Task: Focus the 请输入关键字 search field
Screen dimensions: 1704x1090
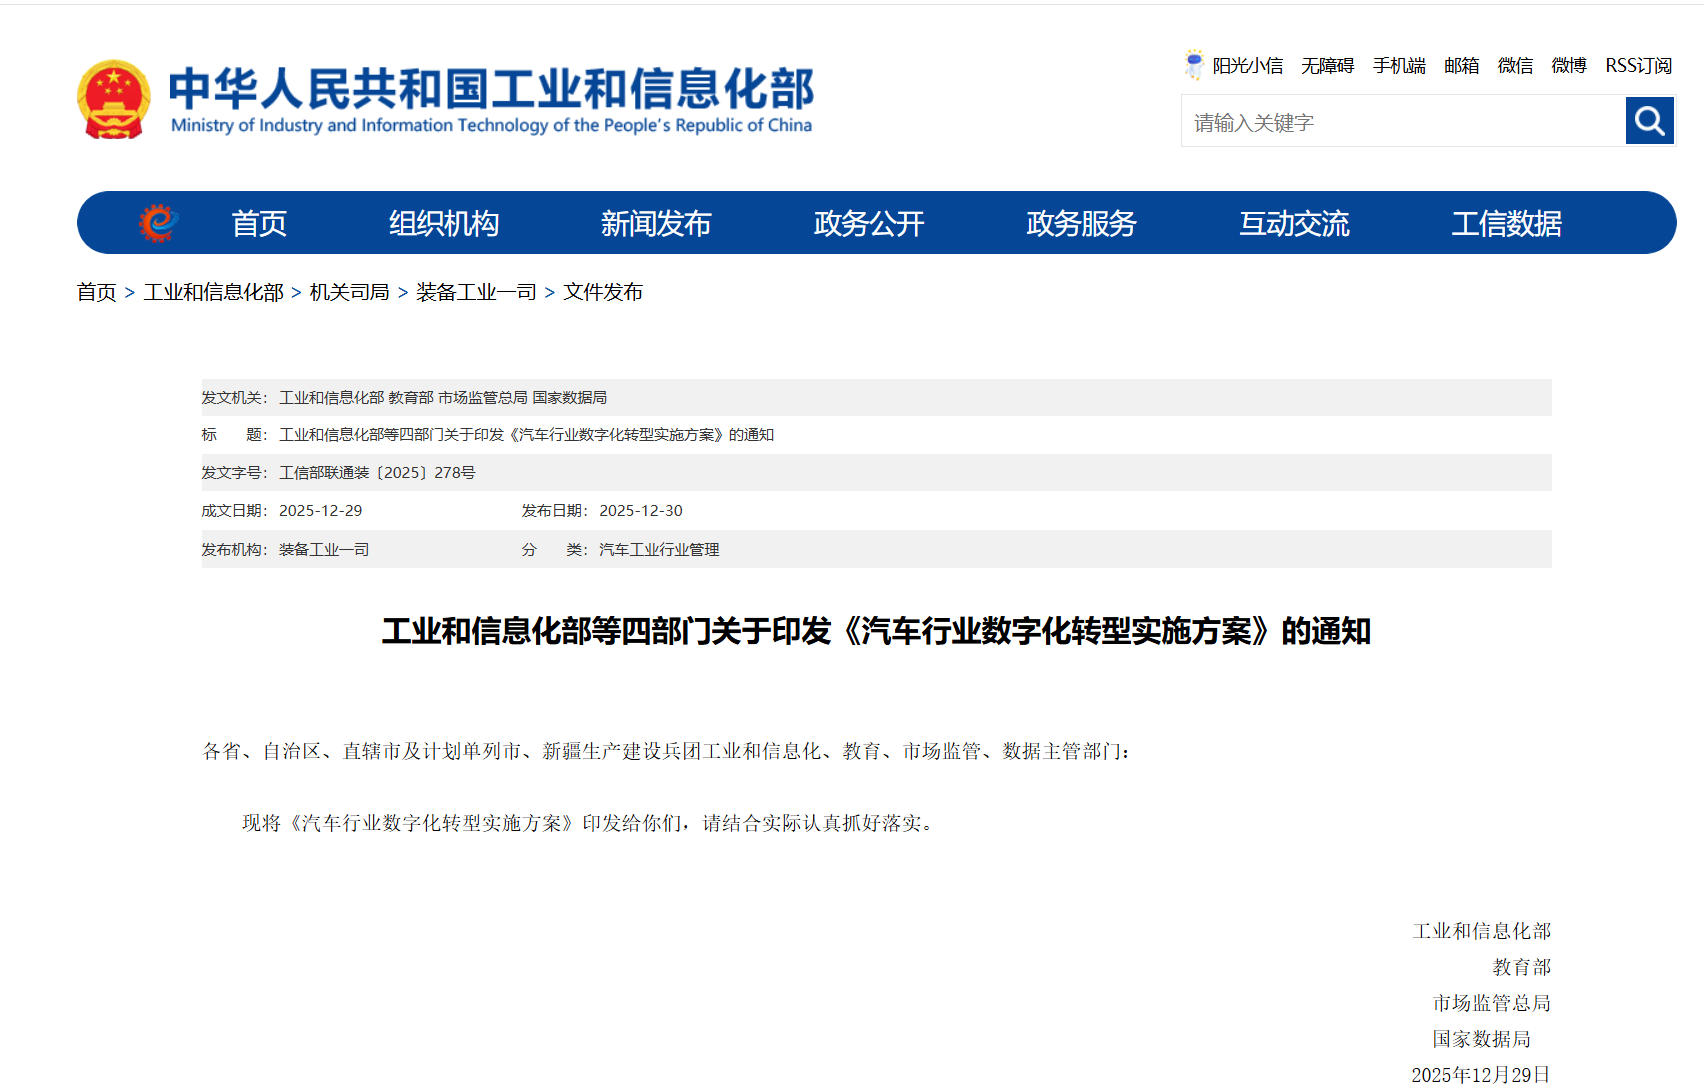Action: pyautogui.click(x=1402, y=122)
